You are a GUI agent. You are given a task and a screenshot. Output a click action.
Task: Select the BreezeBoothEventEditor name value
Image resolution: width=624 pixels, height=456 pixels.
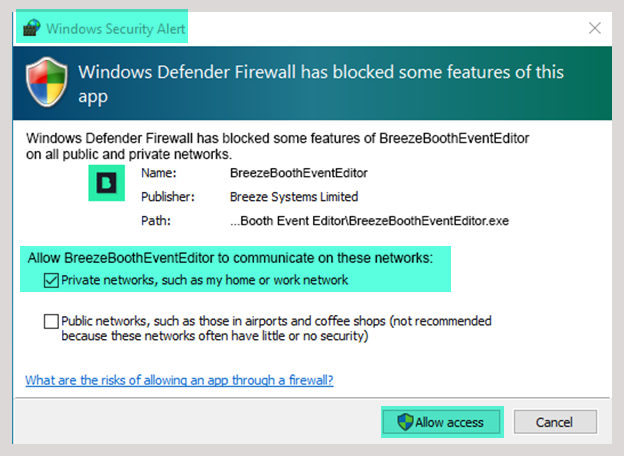pos(298,173)
